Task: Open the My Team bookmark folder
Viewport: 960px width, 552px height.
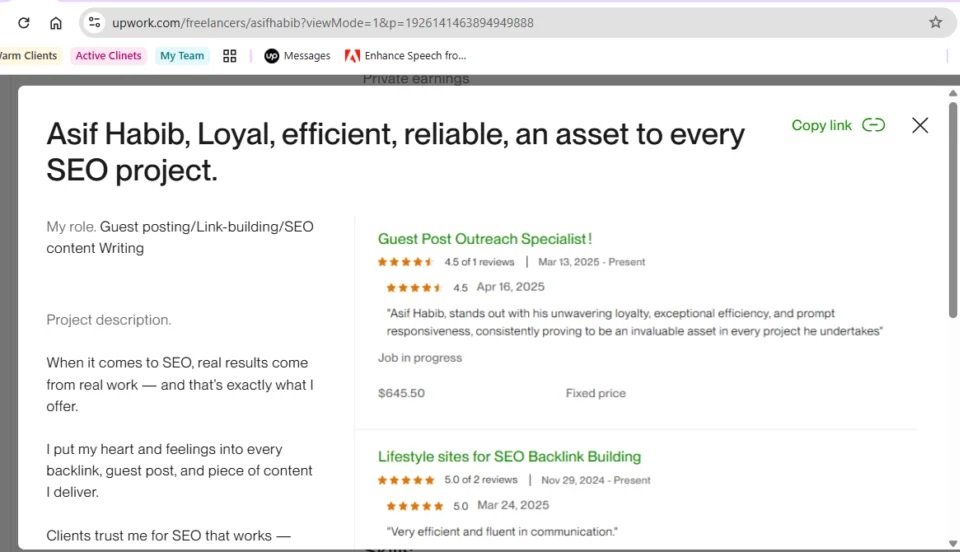Action: (x=182, y=56)
